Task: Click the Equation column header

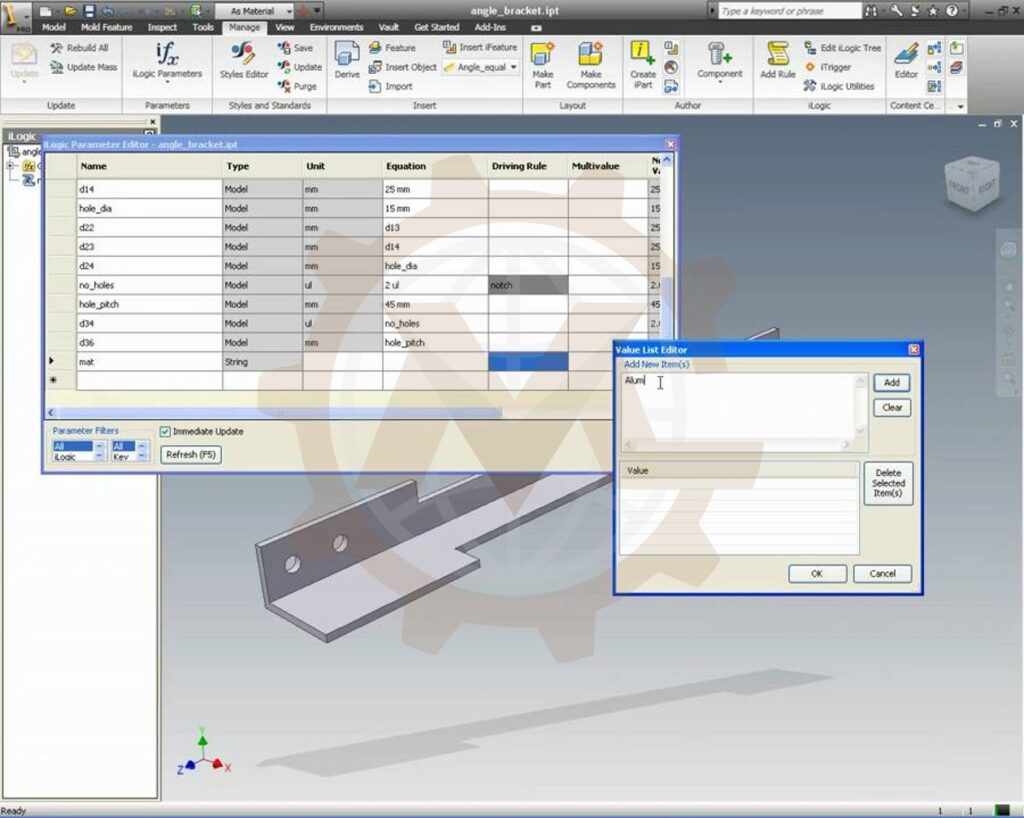Action: click(435, 166)
